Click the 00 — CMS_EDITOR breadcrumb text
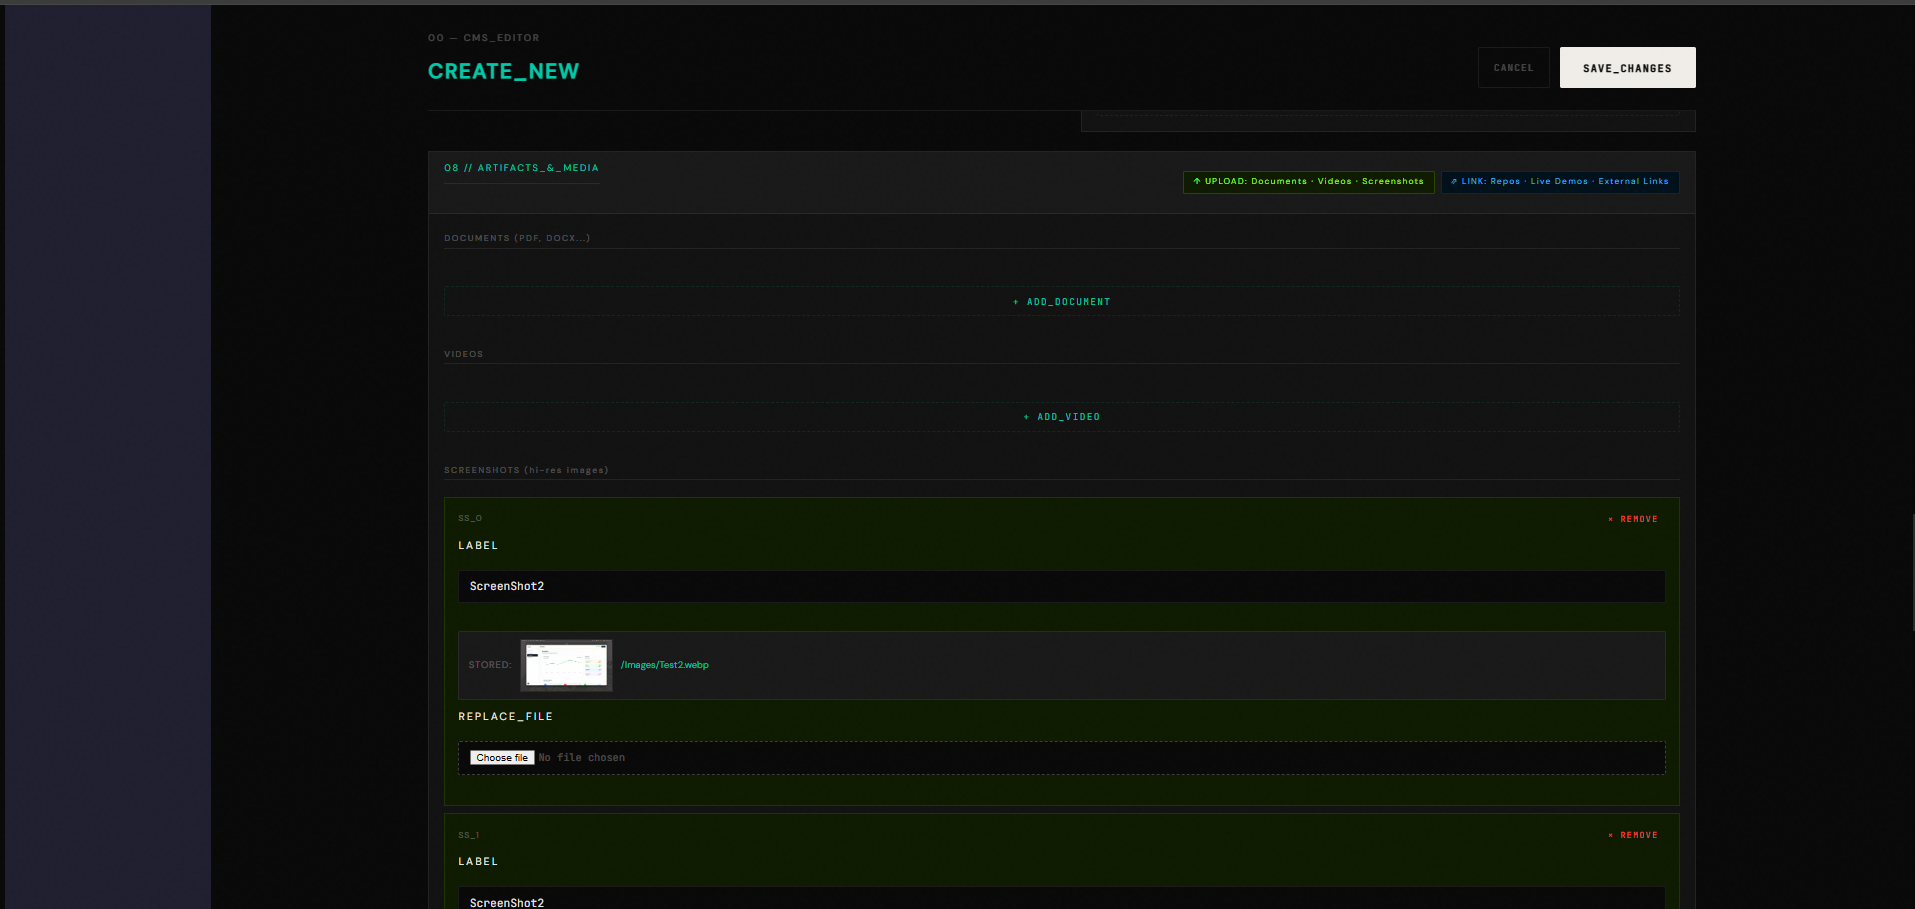Viewport: 1915px width, 909px height. coord(483,38)
